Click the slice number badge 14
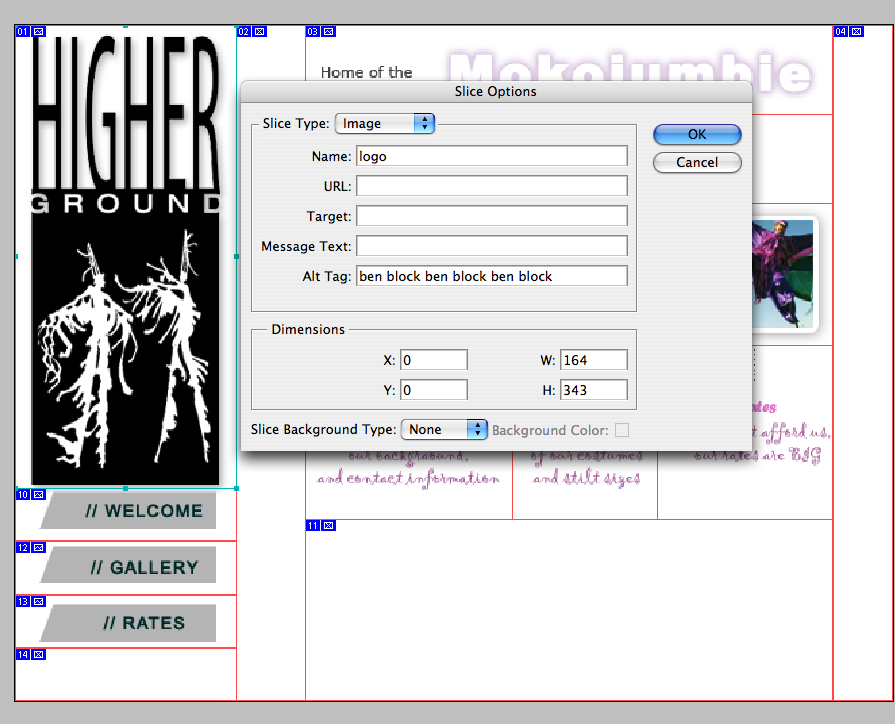This screenshot has height=724, width=895. pyautogui.click(x=23, y=654)
